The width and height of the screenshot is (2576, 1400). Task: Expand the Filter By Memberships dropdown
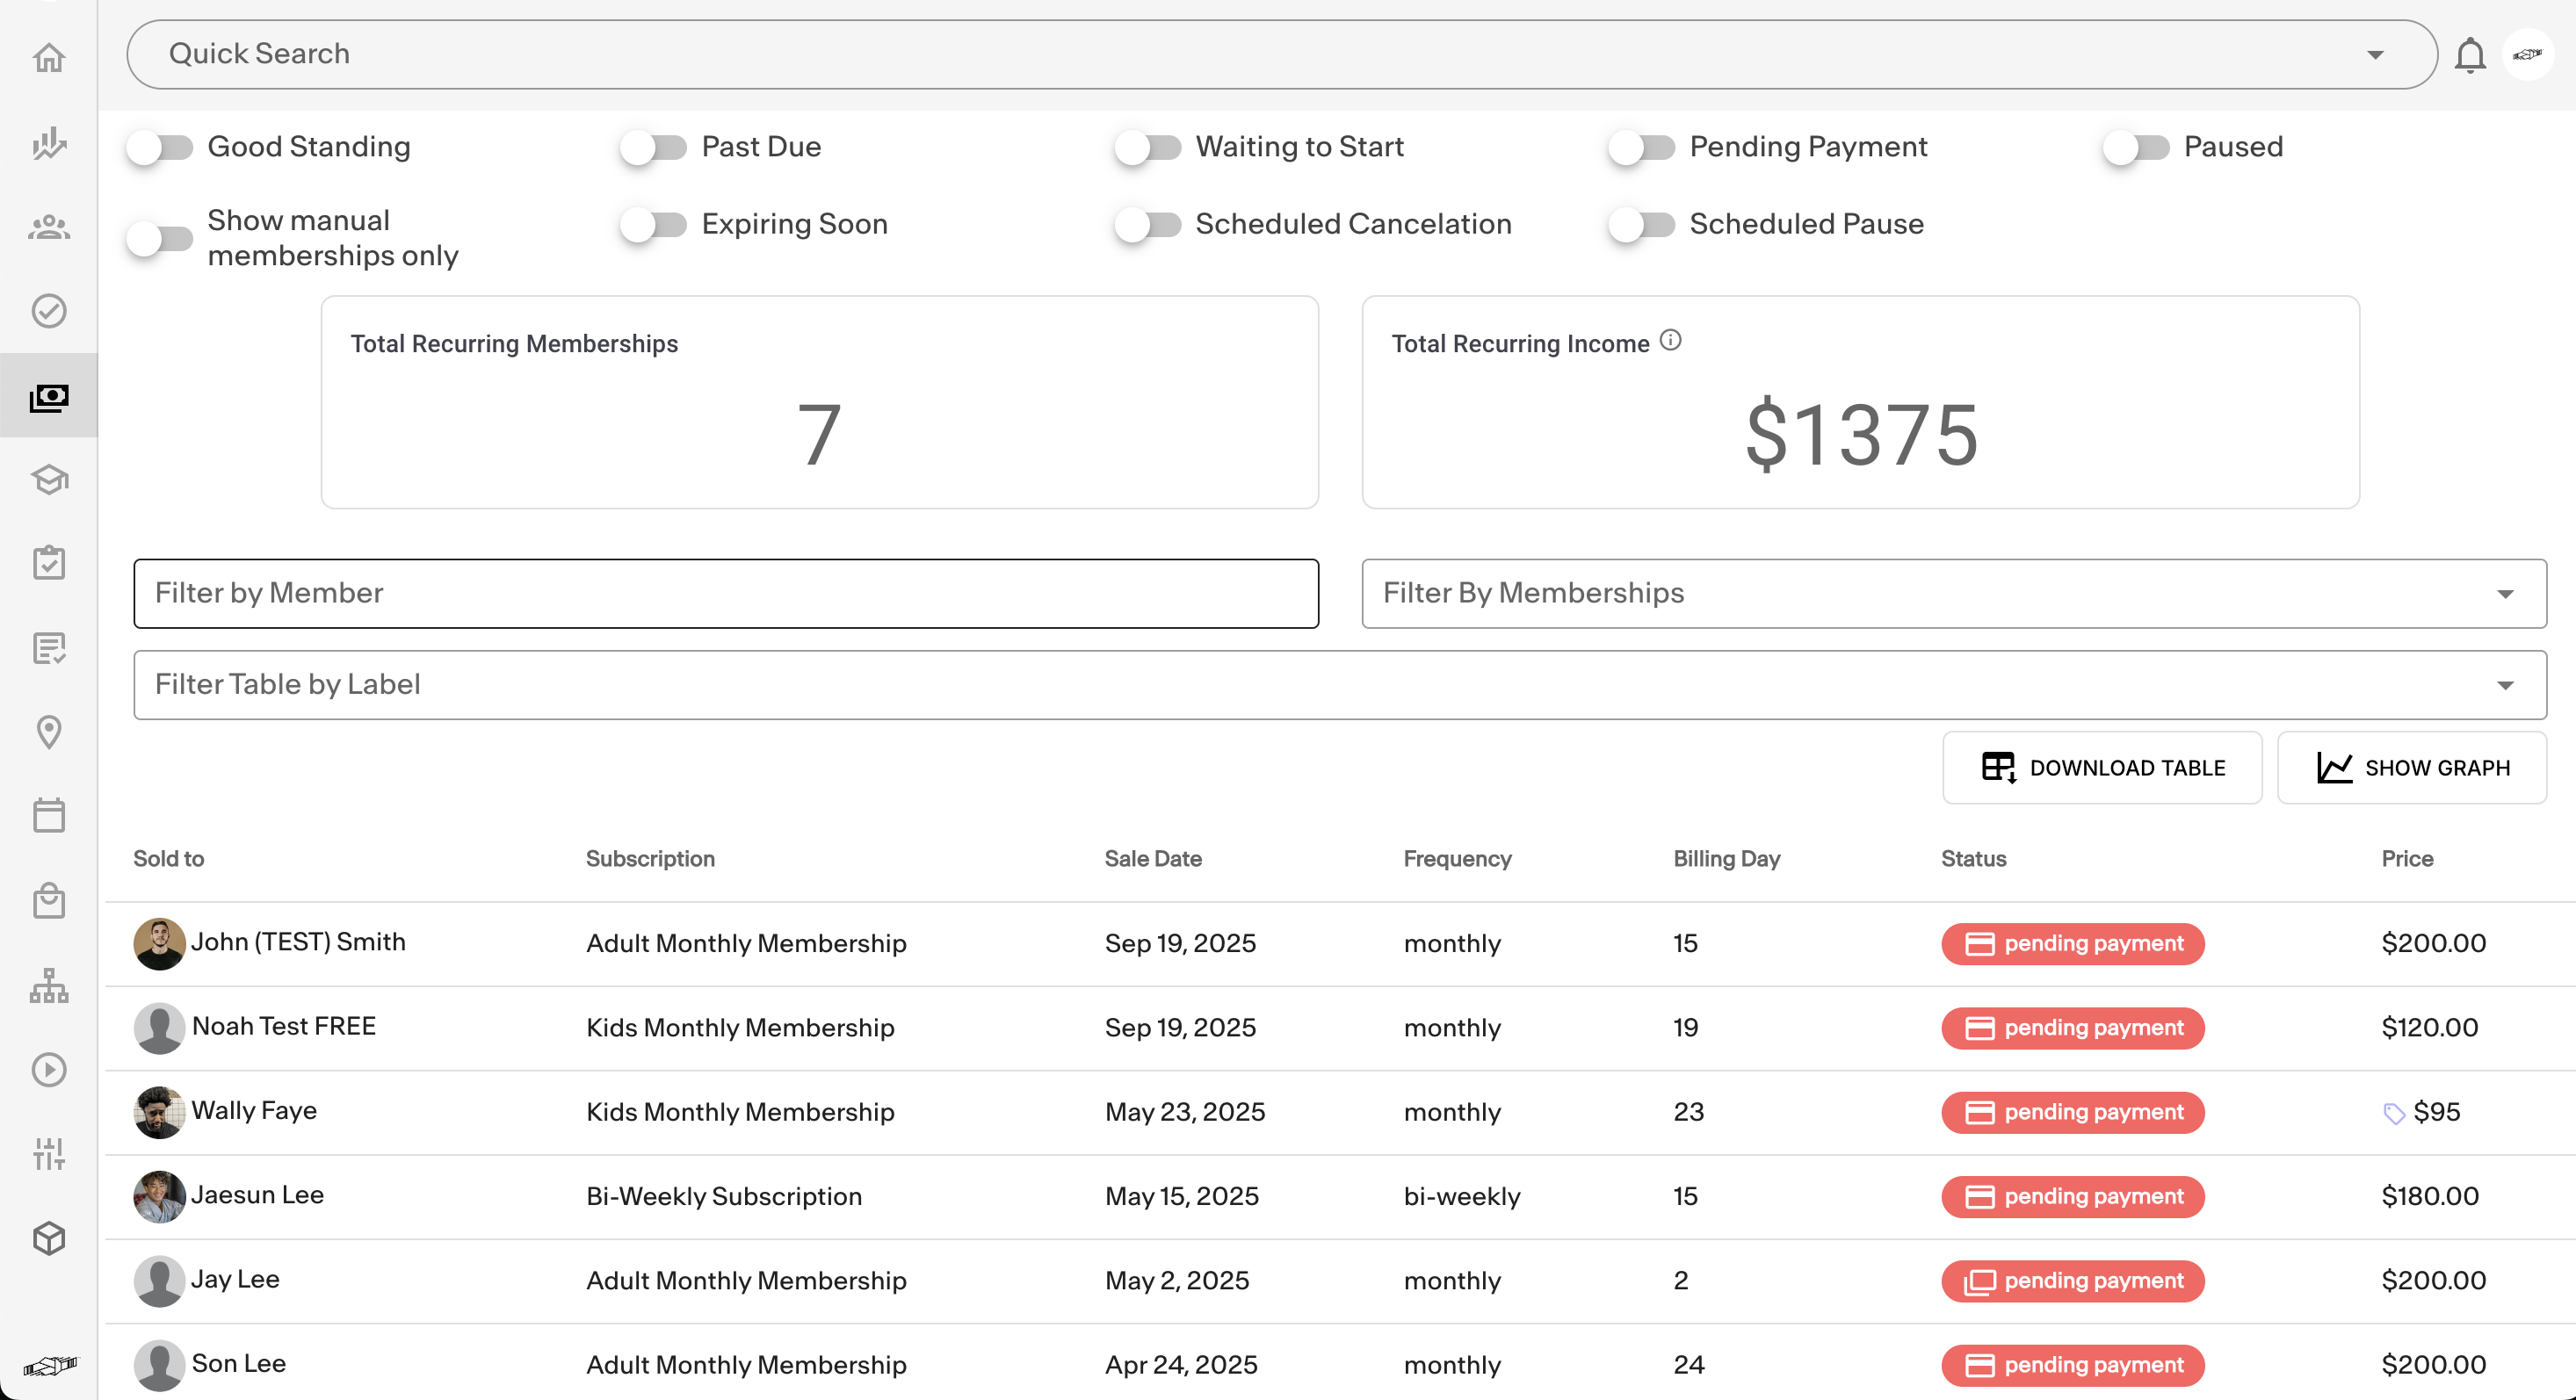tap(2504, 594)
